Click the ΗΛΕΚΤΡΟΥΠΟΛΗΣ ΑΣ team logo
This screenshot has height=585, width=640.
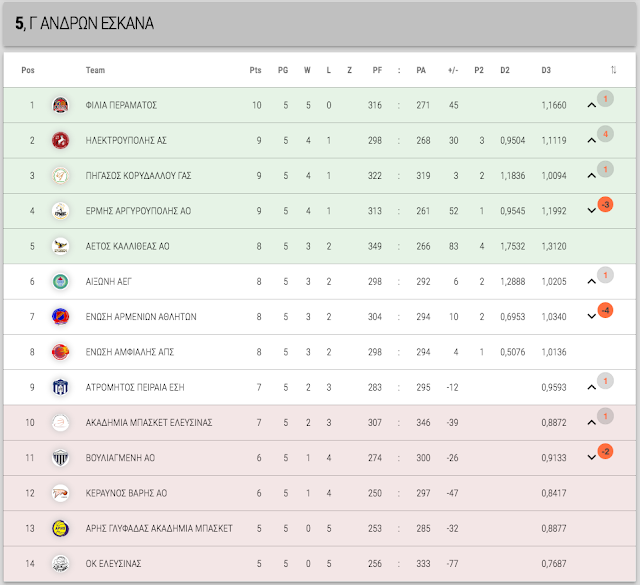pos(60,140)
